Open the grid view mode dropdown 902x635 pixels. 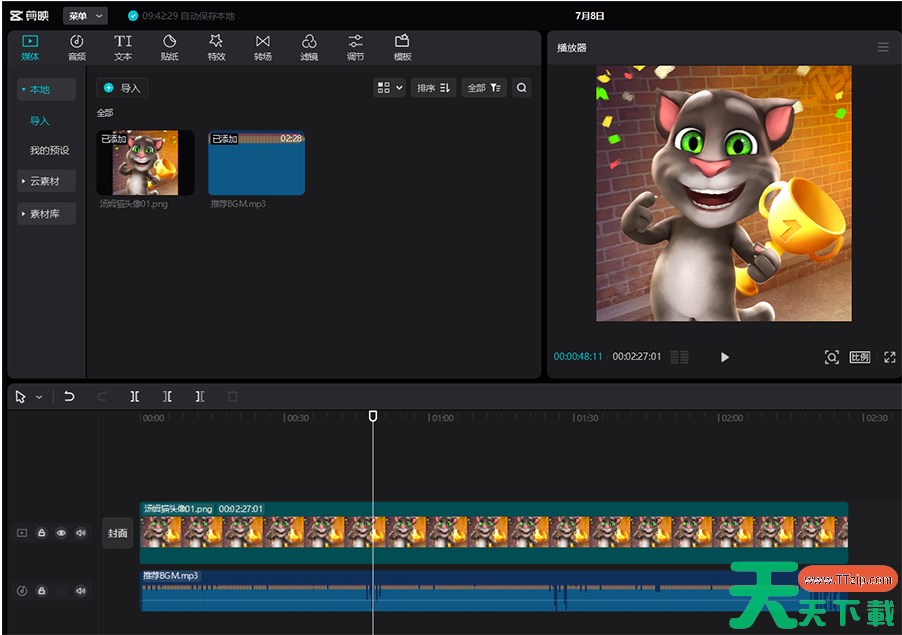388,88
